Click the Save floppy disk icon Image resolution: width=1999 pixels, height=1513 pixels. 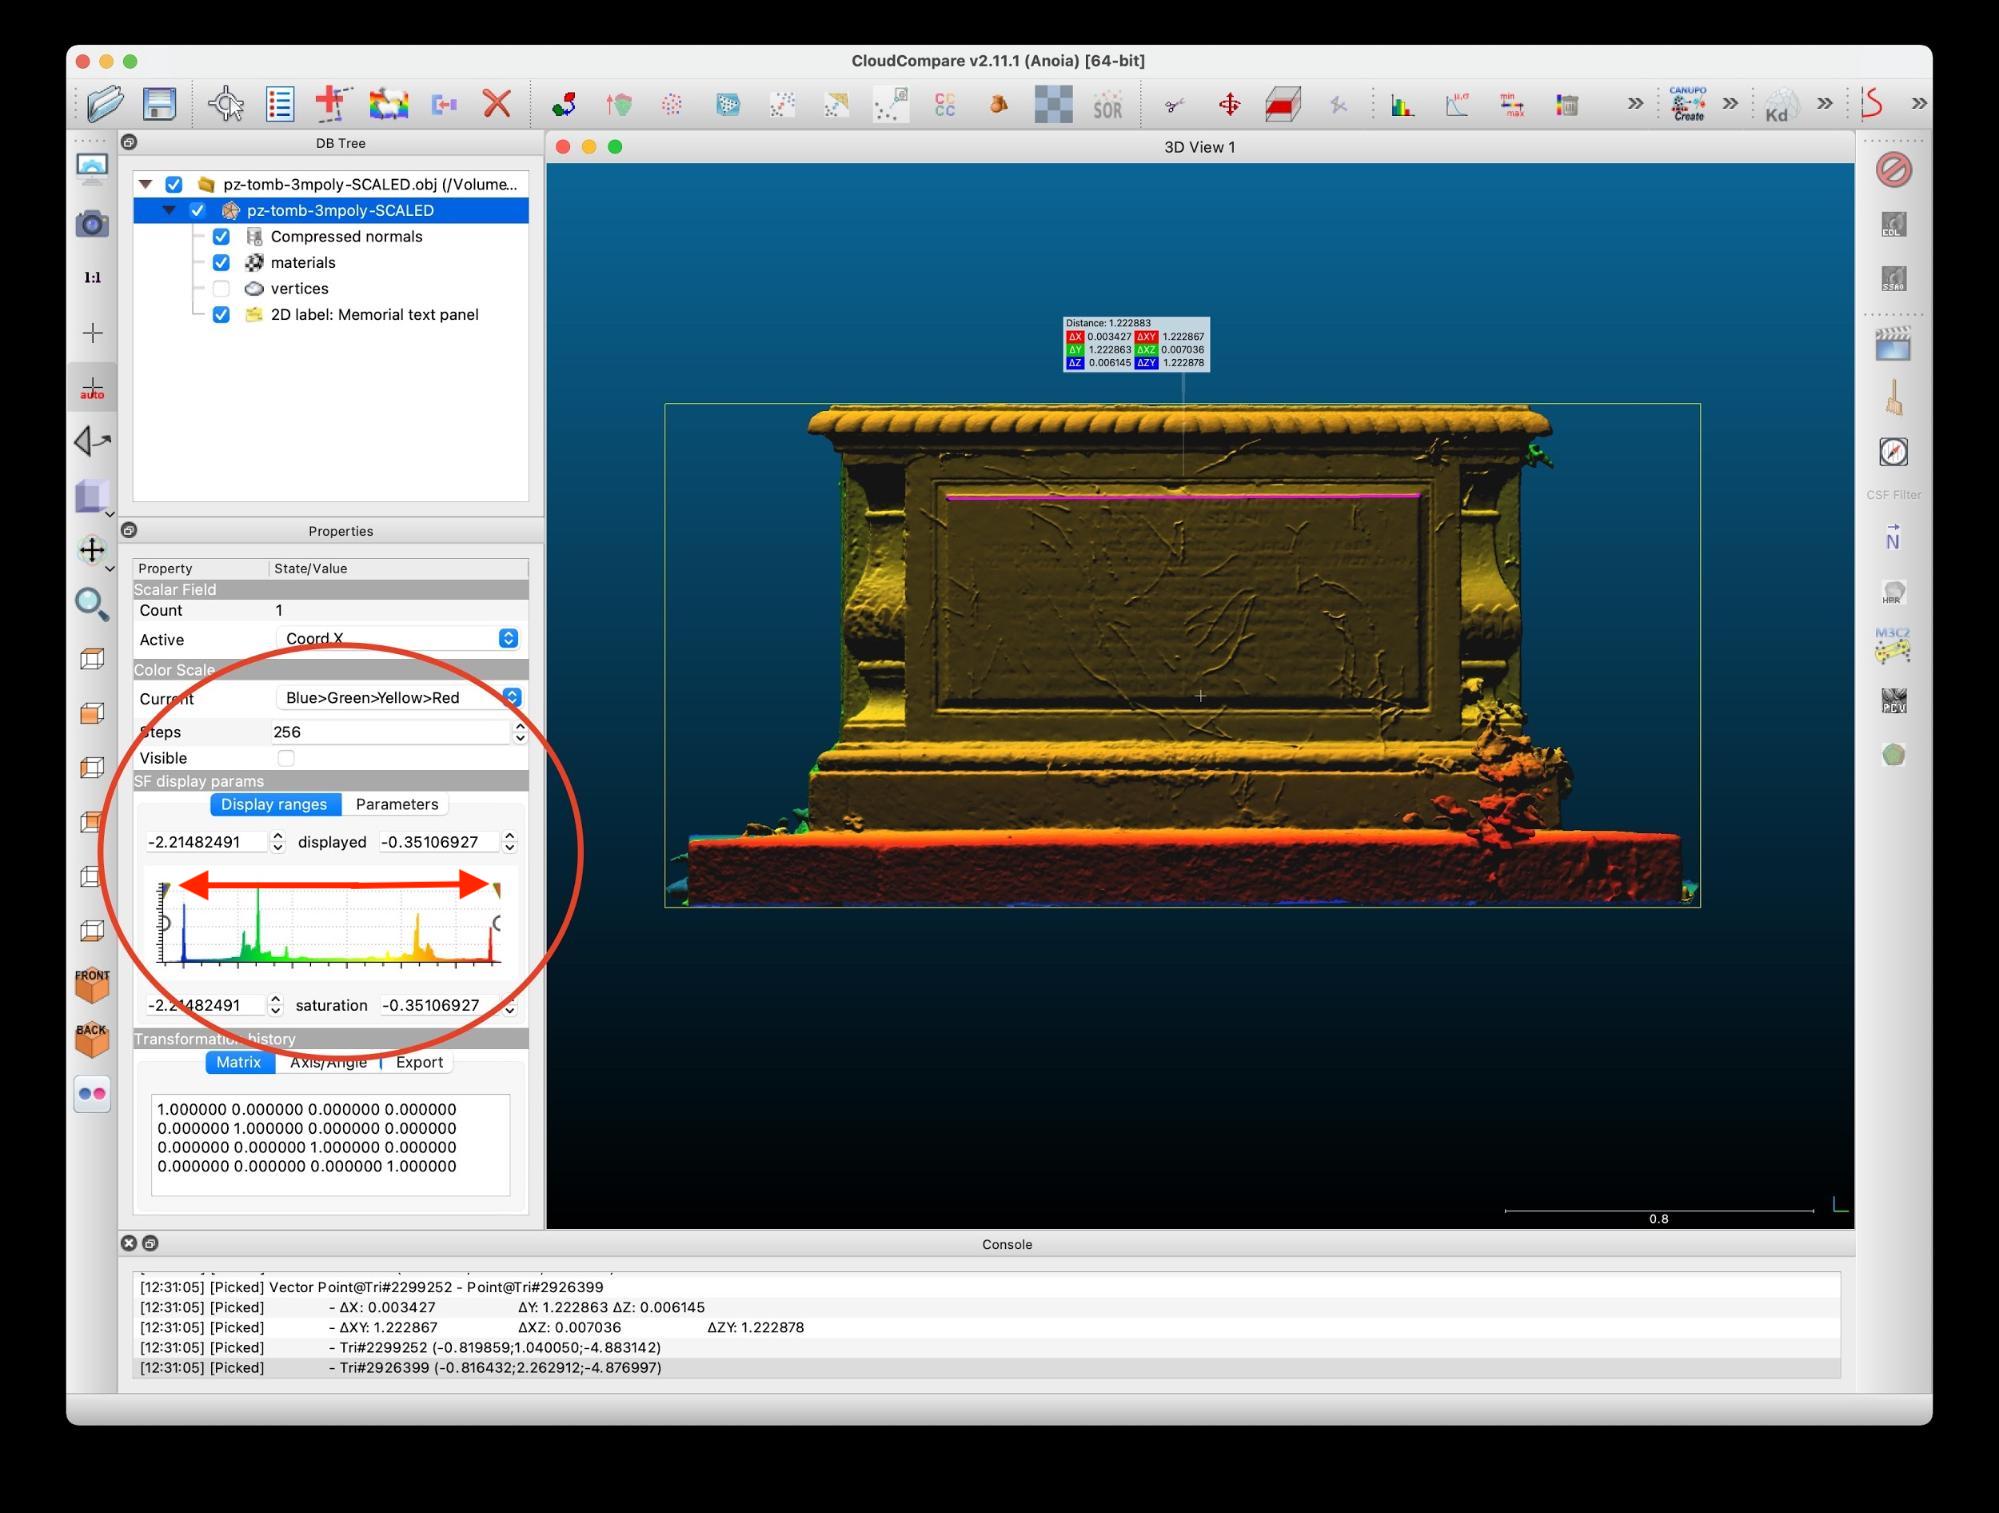click(159, 103)
